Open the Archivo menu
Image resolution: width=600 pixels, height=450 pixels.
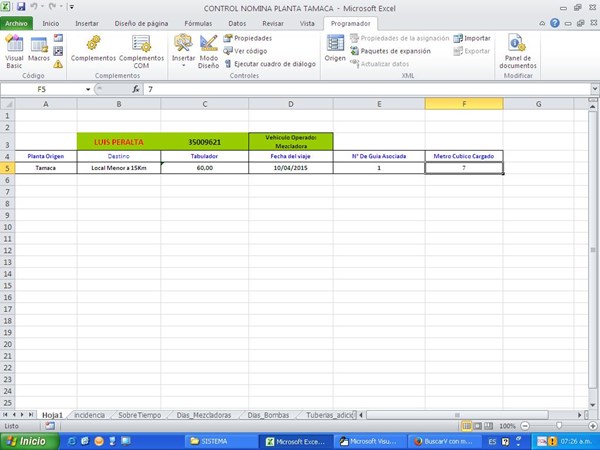pos(18,22)
